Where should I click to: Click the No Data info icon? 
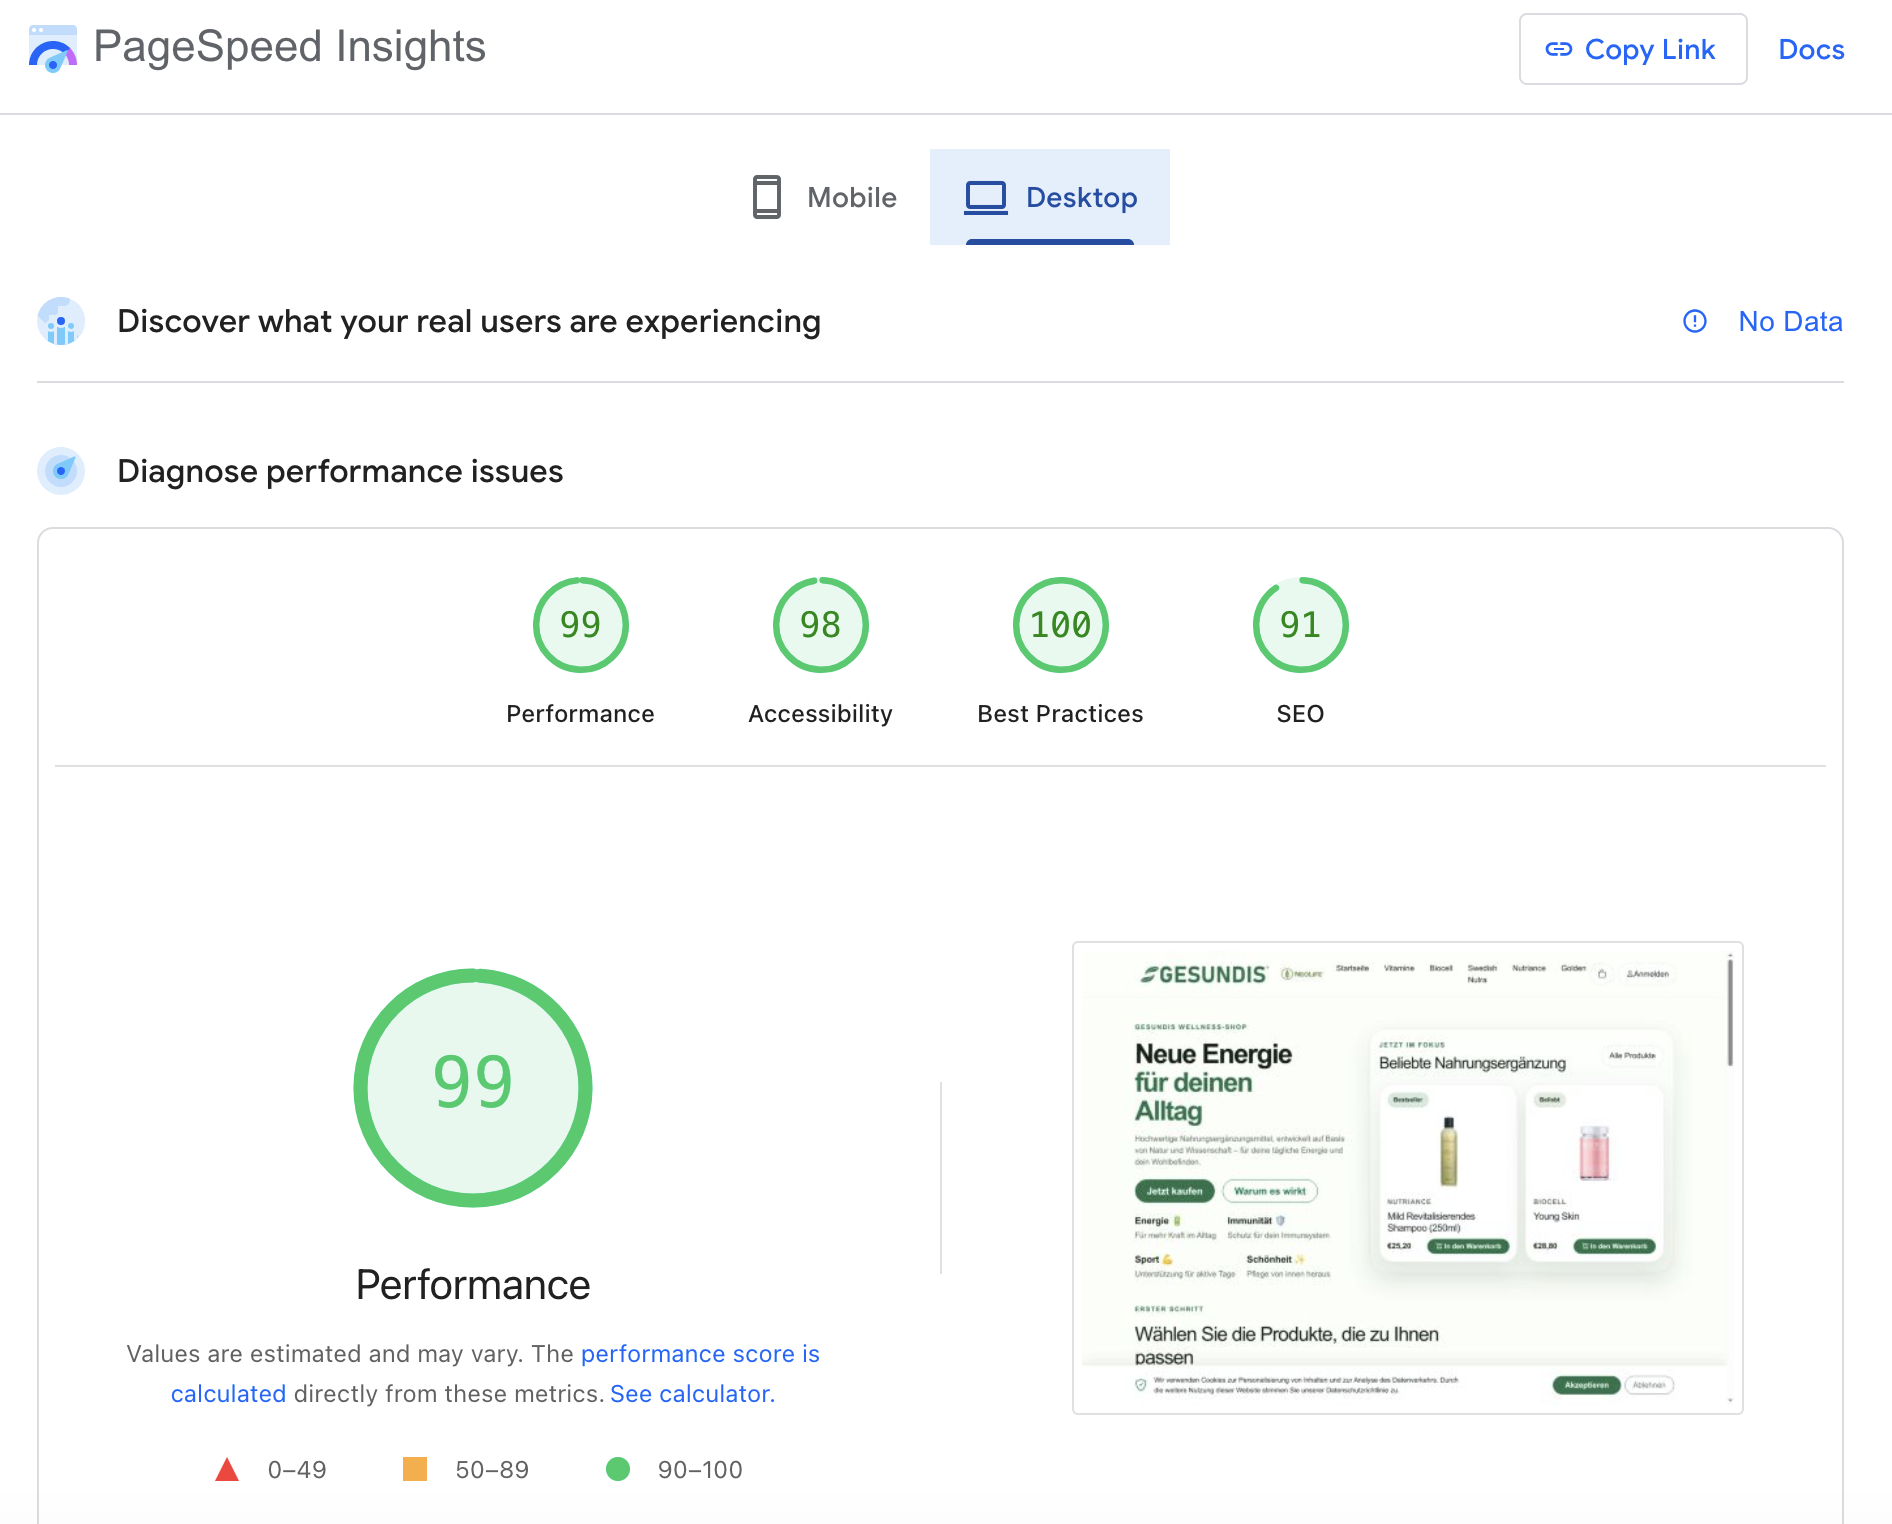point(1695,321)
